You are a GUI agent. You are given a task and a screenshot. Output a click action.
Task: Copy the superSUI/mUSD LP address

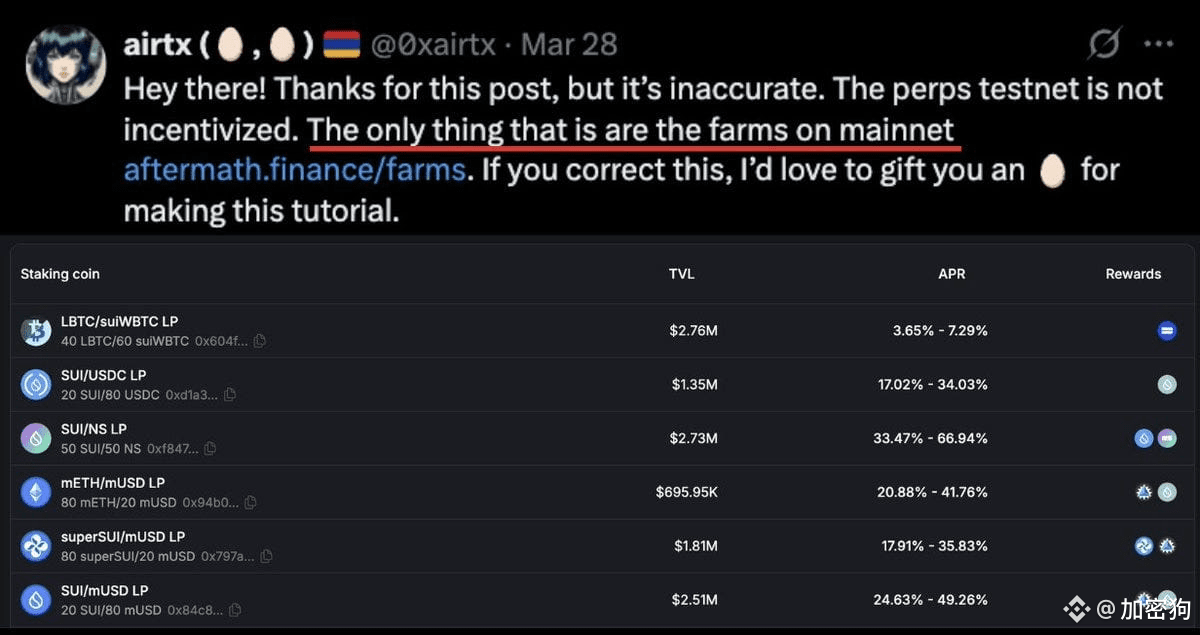click(266, 556)
